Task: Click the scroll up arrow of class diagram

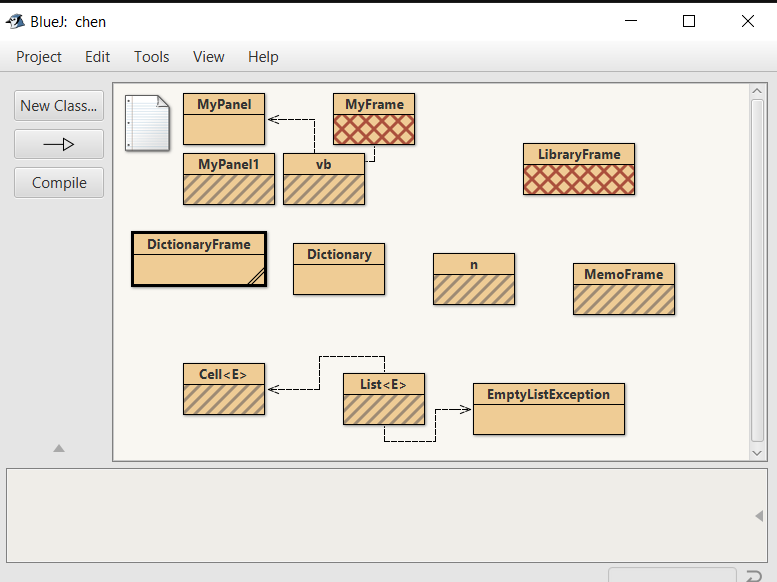Action: 757,92
